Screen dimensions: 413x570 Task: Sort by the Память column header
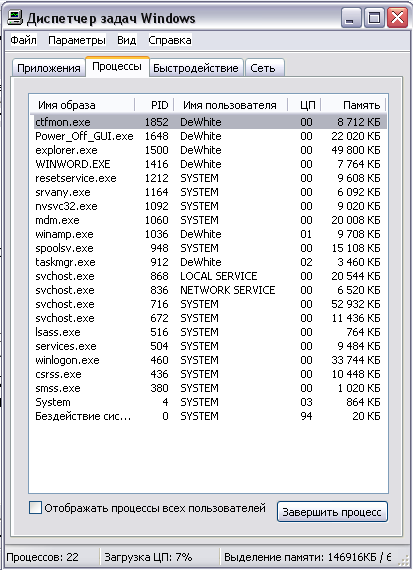pyautogui.click(x=353, y=105)
